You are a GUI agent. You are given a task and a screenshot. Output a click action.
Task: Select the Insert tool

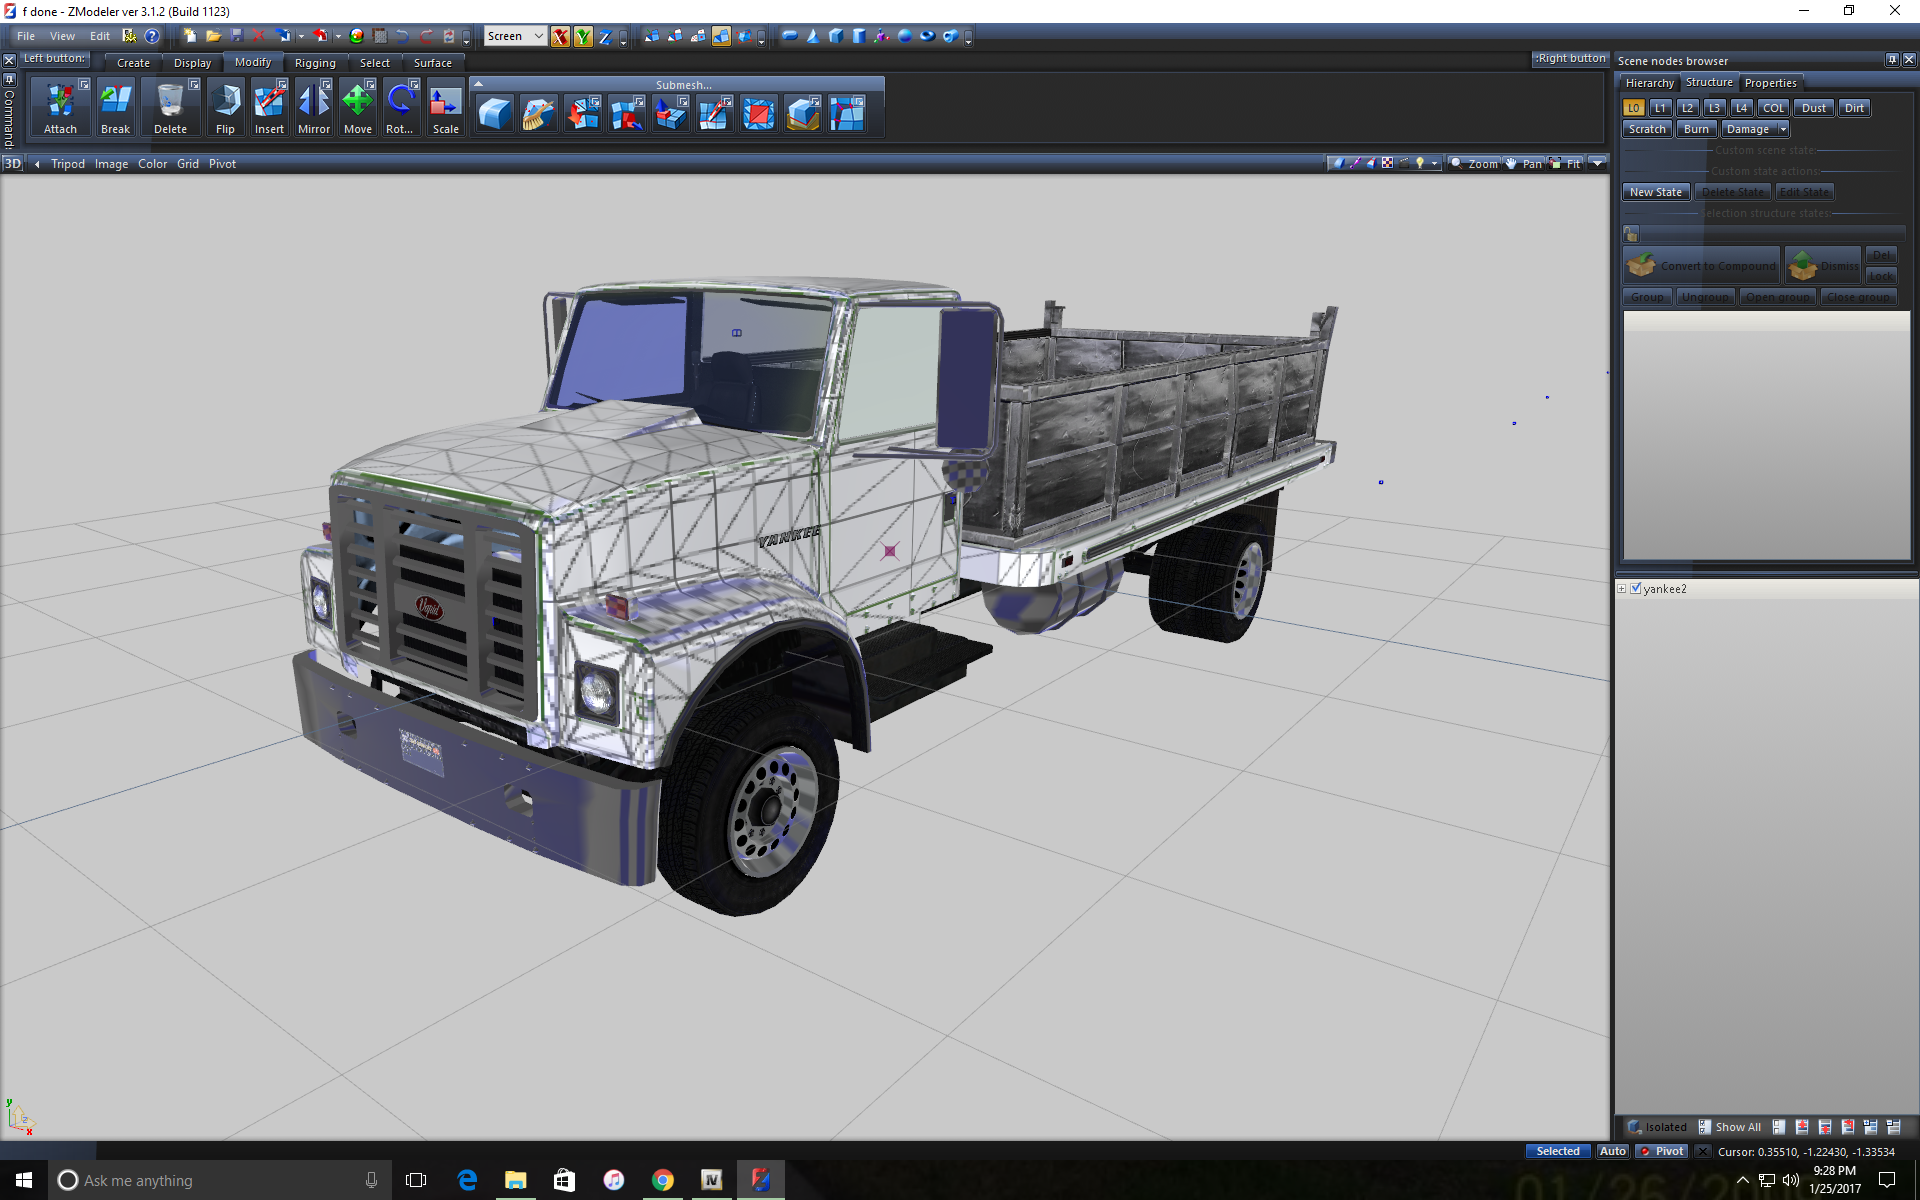tap(269, 107)
